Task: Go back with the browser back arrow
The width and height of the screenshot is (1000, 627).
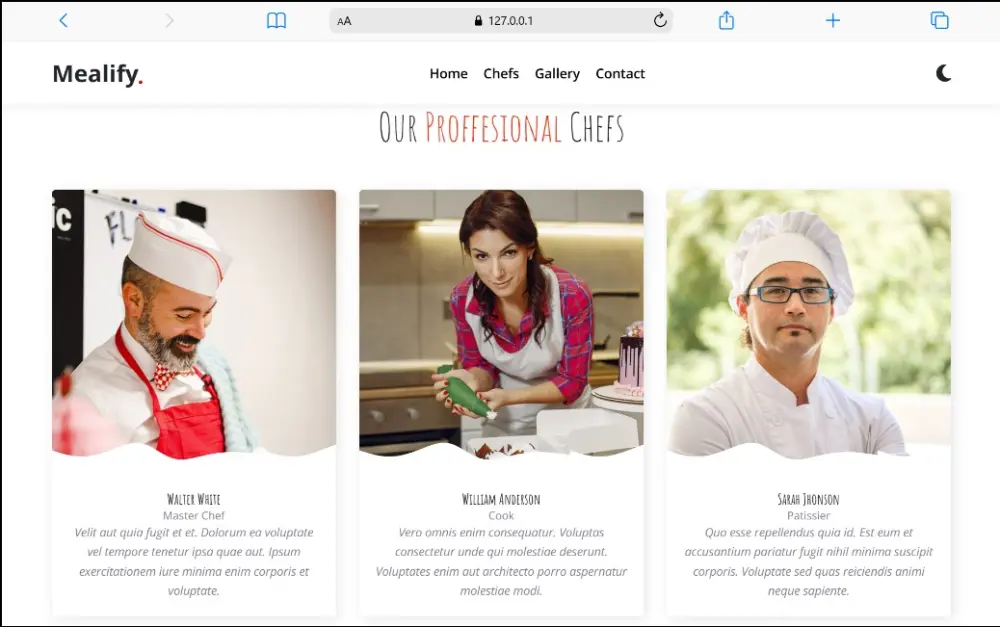Action: (x=63, y=20)
